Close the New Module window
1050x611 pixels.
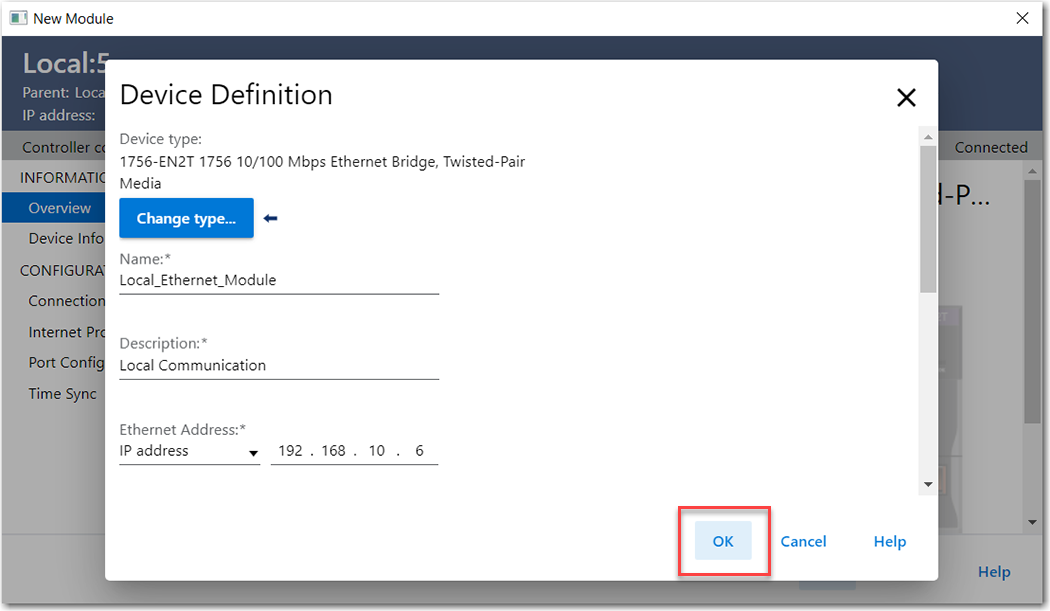pos(1022,18)
